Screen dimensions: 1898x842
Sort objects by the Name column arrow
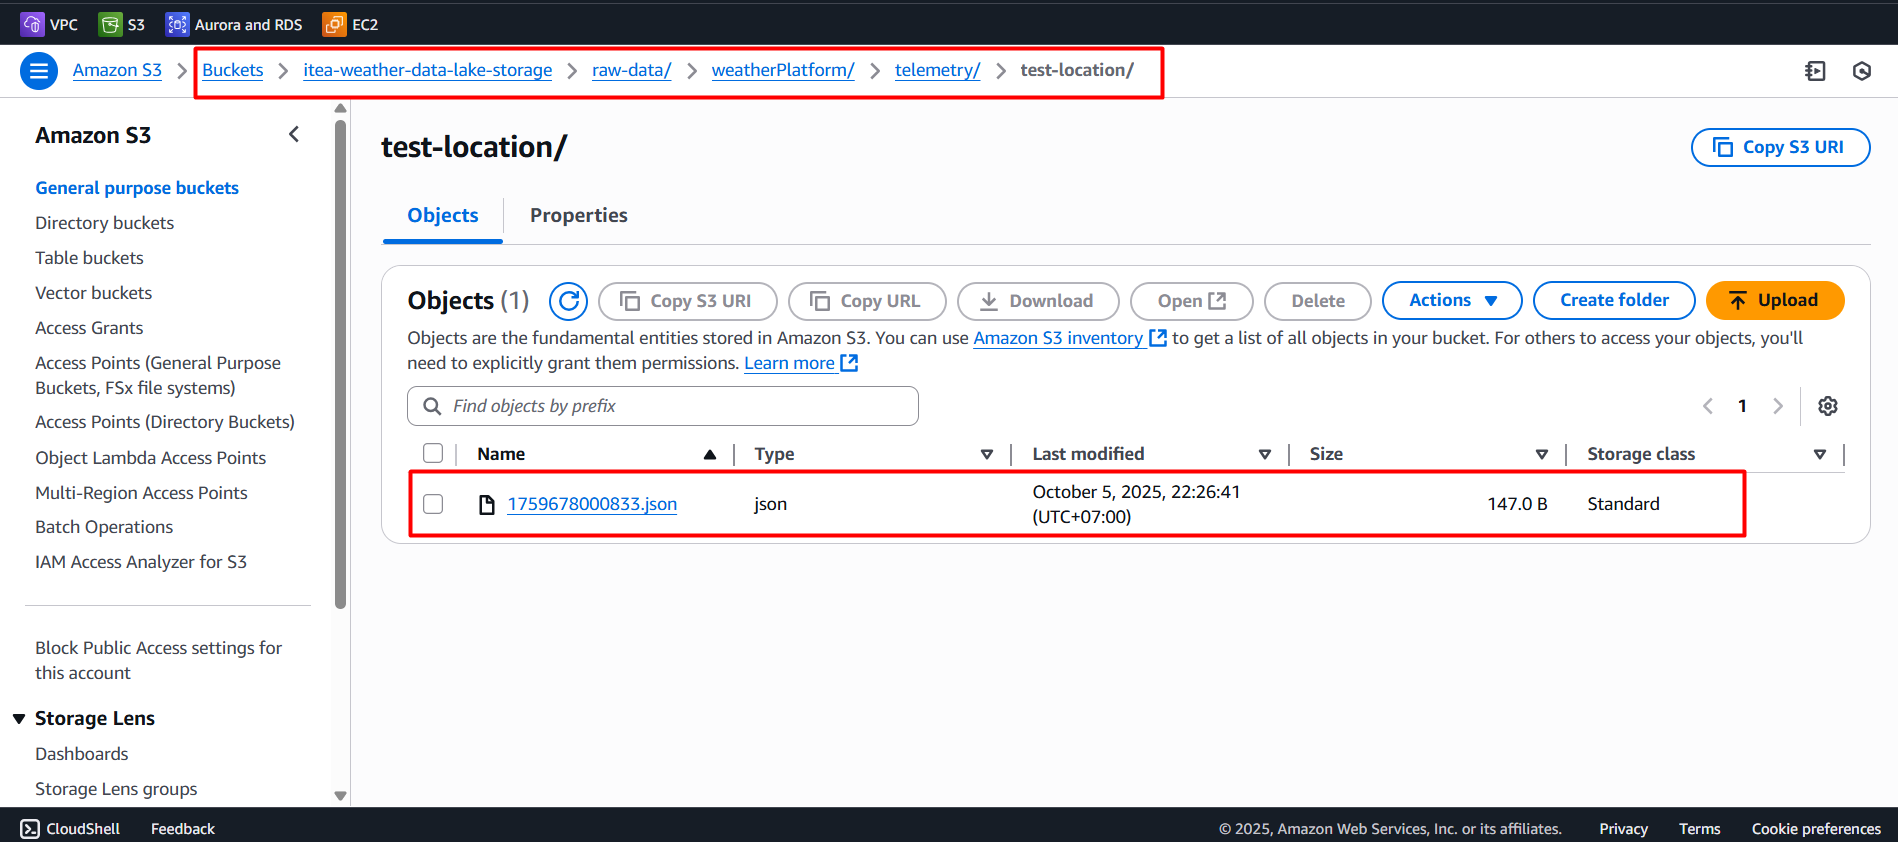coord(709,454)
